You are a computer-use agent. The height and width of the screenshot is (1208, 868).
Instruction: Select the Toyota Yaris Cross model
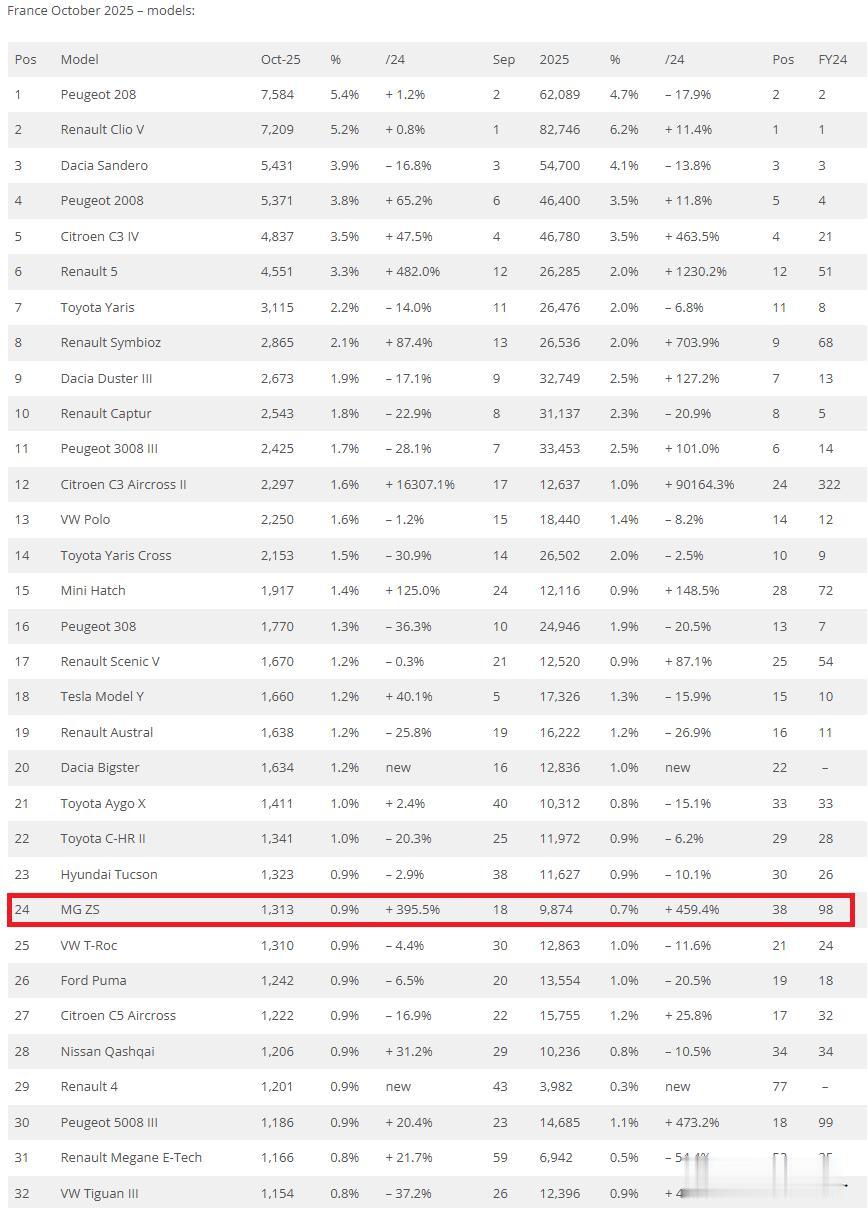[x=116, y=555]
